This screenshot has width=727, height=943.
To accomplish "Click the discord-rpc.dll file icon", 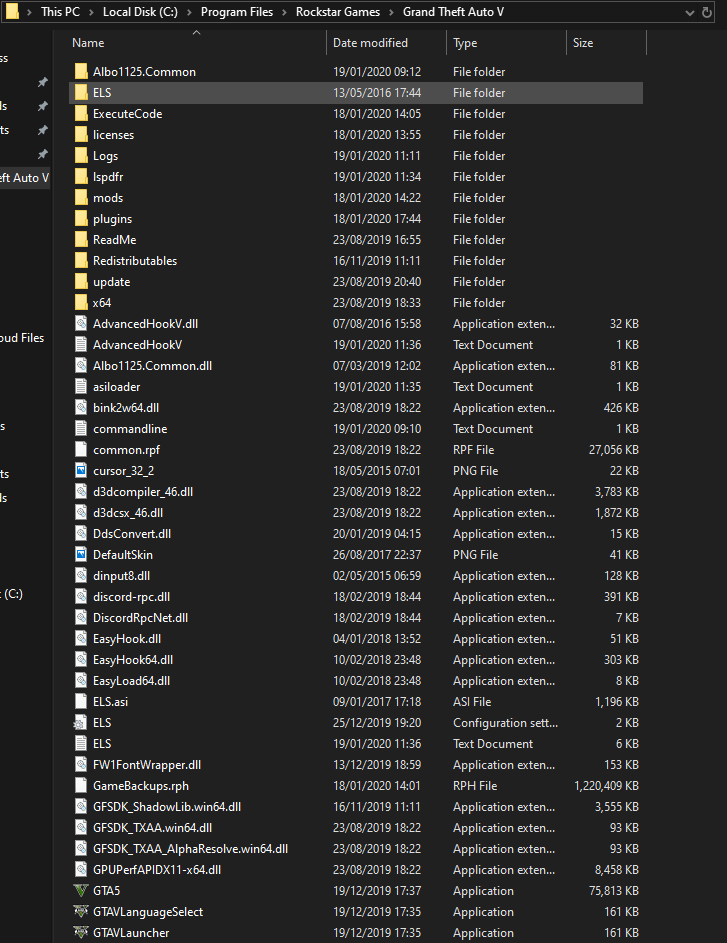I will click(x=81, y=597).
